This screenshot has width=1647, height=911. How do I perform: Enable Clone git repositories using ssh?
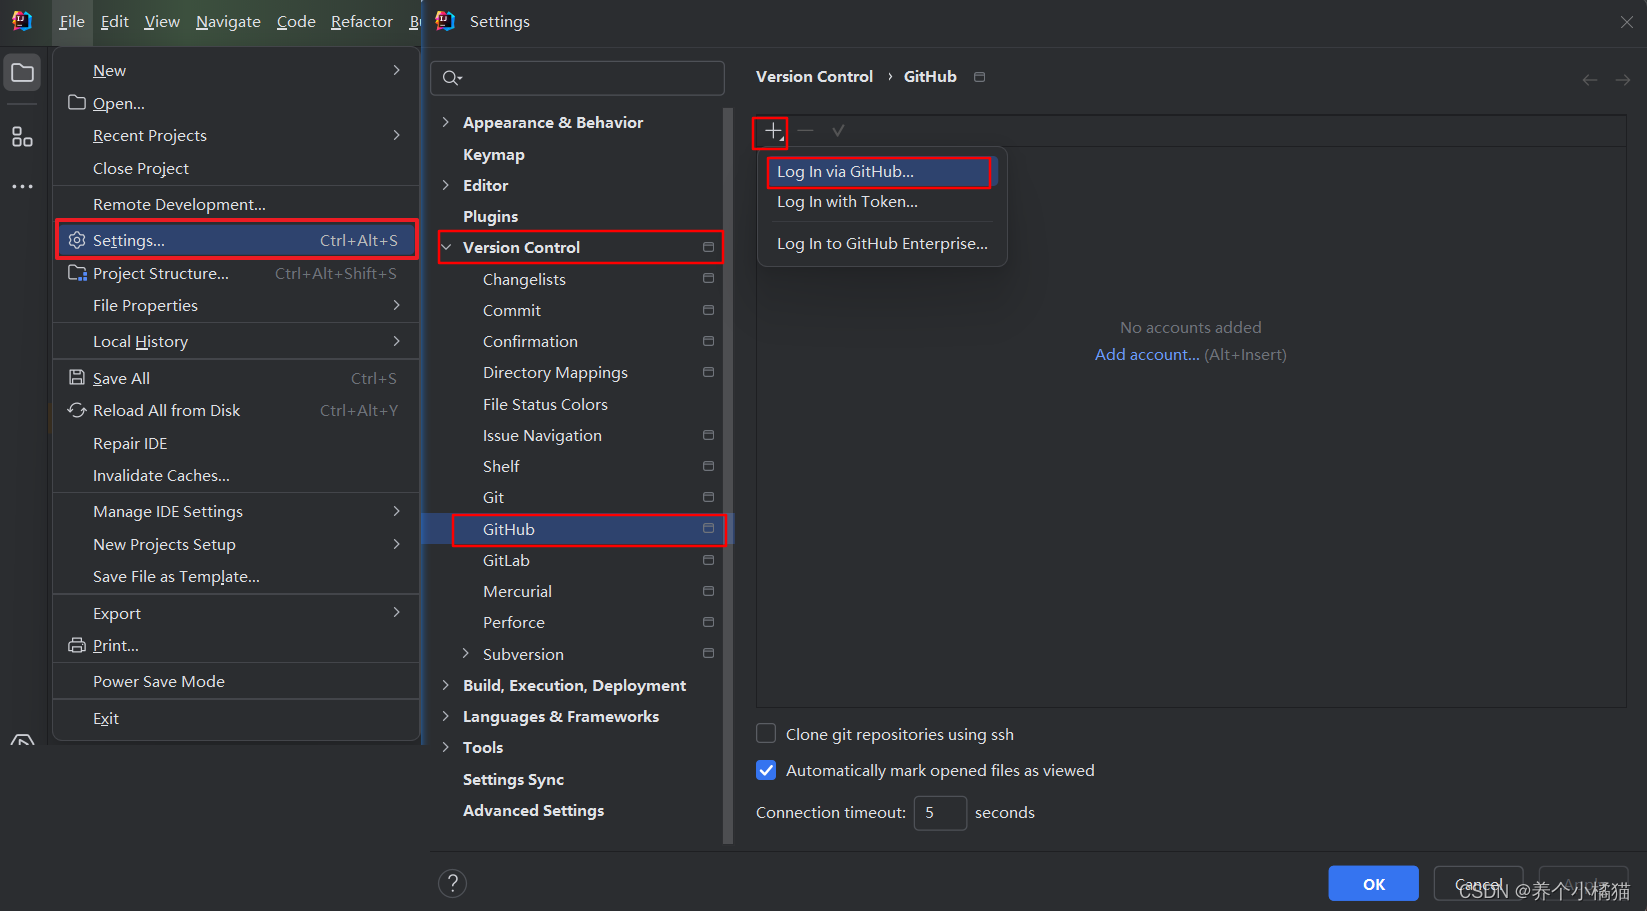766,734
